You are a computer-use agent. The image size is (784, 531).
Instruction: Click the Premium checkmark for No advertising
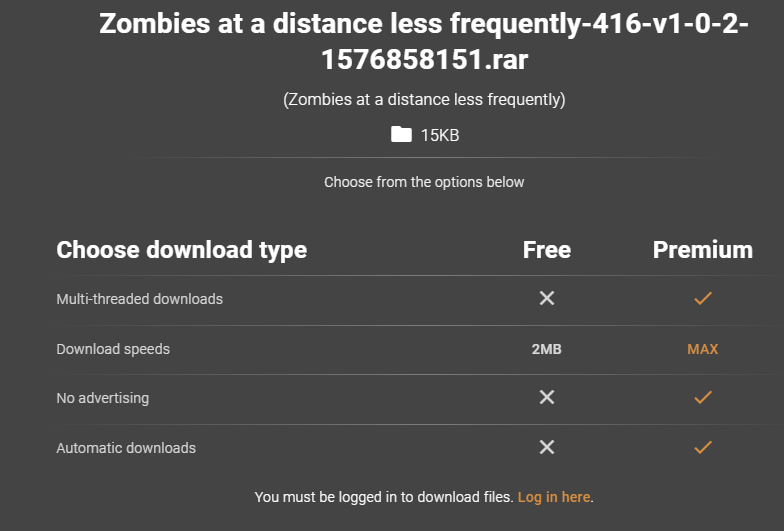tap(703, 397)
